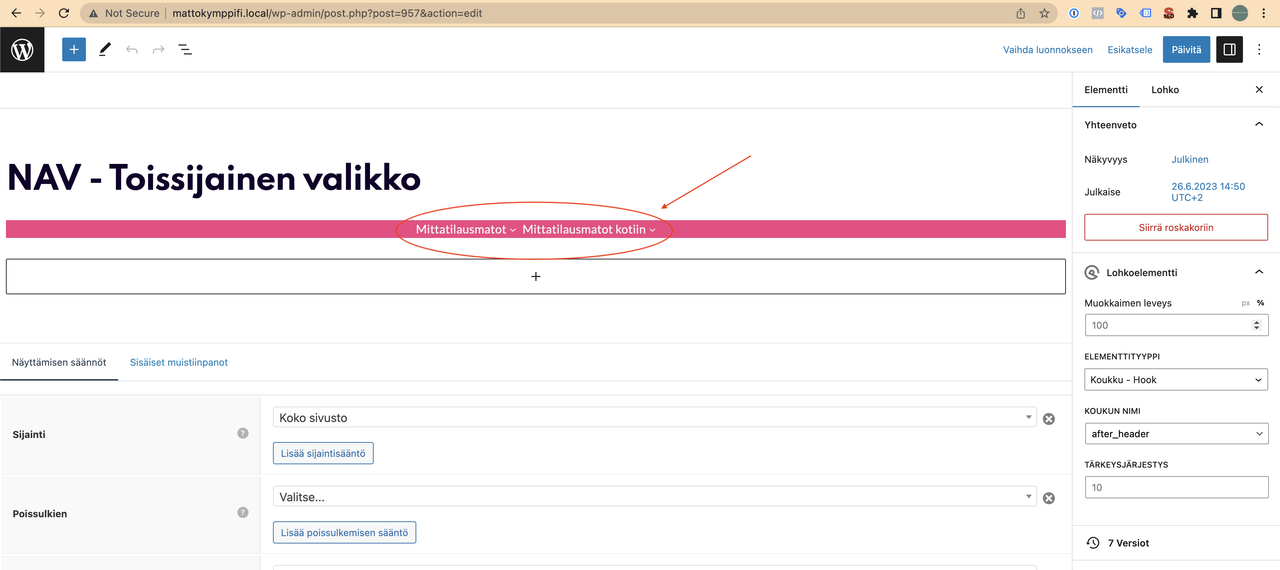Toggle the browser side panel icon
Viewport: 1280px width, 570px height.
click(x=1216, y=13)
